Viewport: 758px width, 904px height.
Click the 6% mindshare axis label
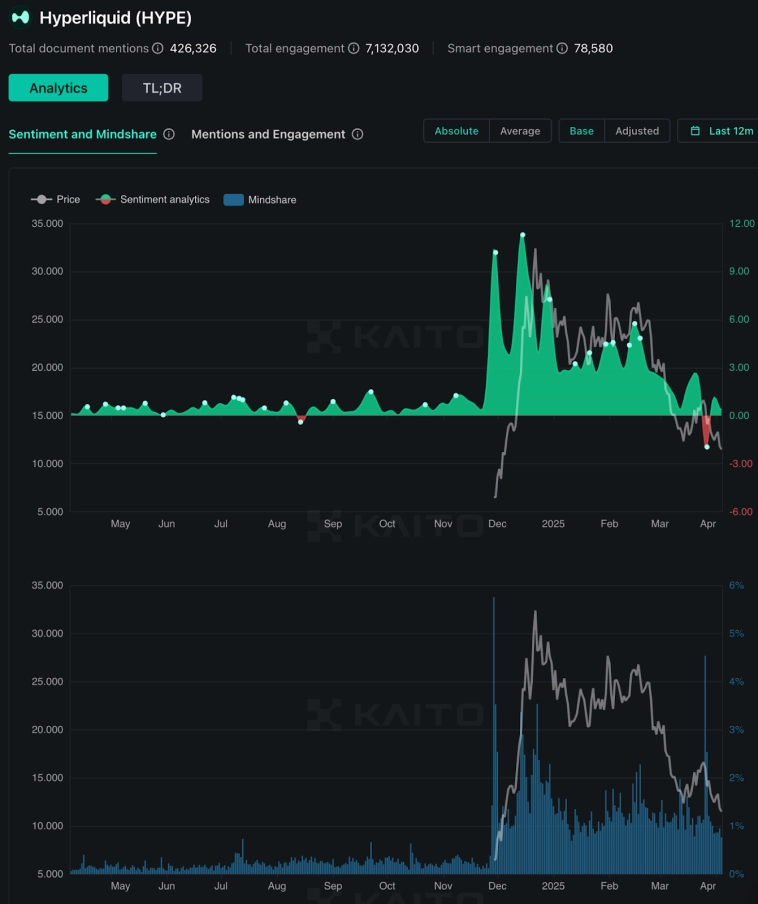[736, 585]
